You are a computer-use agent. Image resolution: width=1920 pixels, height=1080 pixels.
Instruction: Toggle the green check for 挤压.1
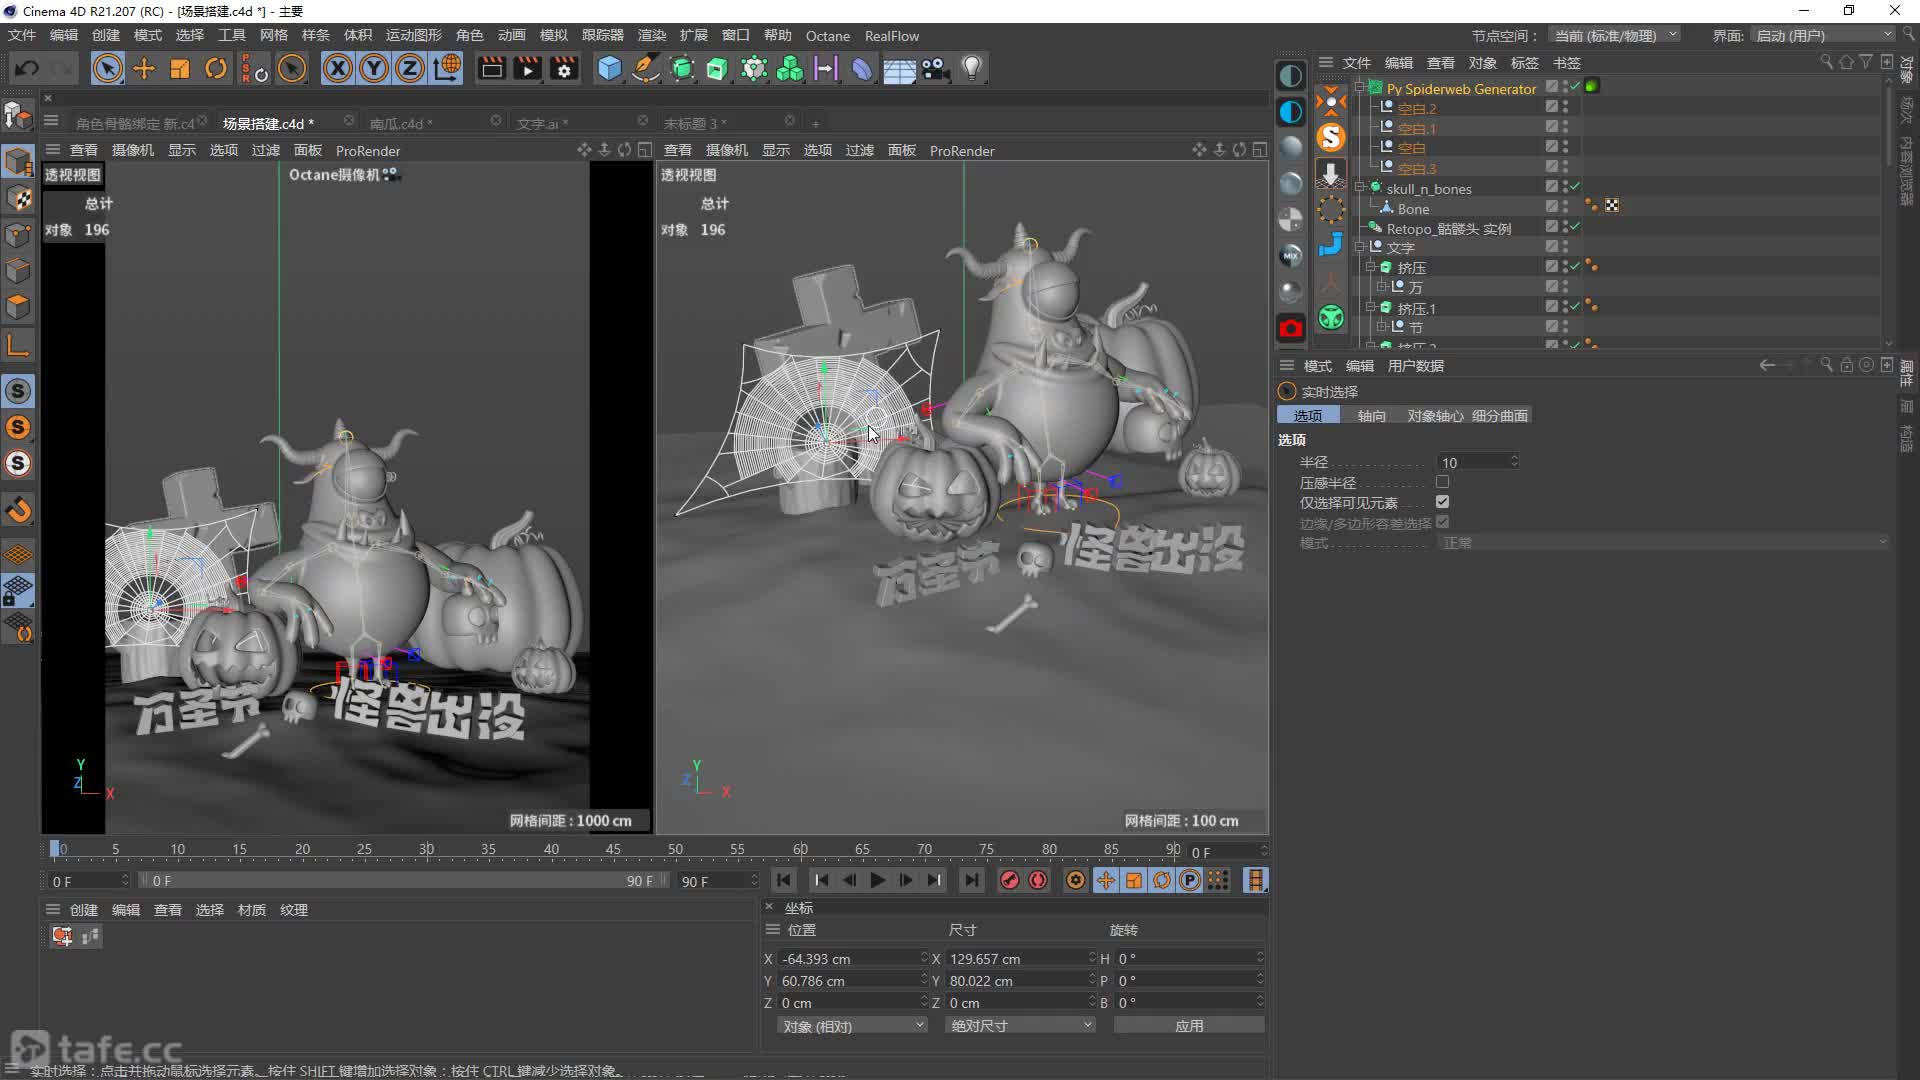pyautogui.click(x=1575, y=307)
